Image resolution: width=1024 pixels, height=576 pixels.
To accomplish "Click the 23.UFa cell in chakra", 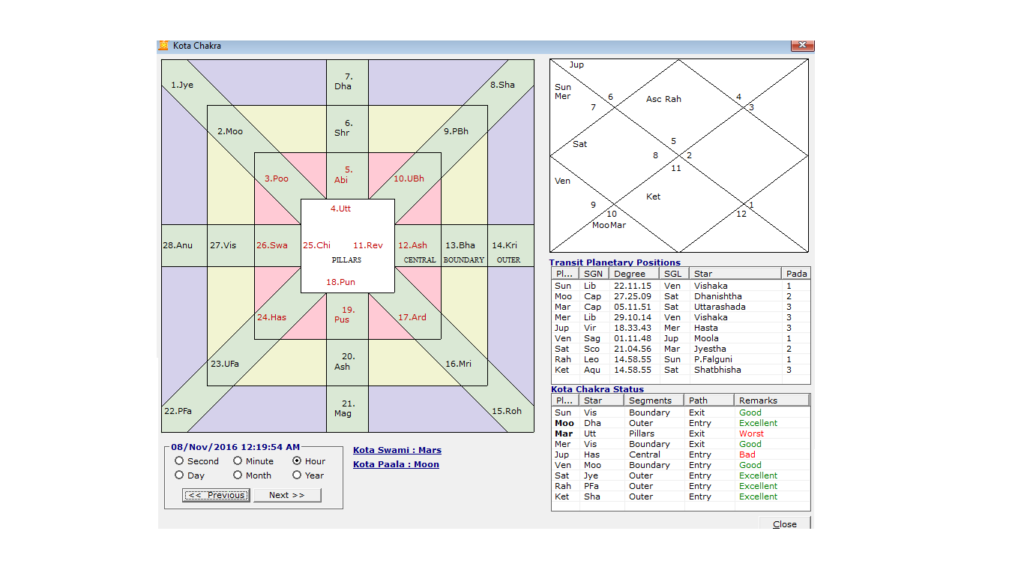I will [225, 364].
